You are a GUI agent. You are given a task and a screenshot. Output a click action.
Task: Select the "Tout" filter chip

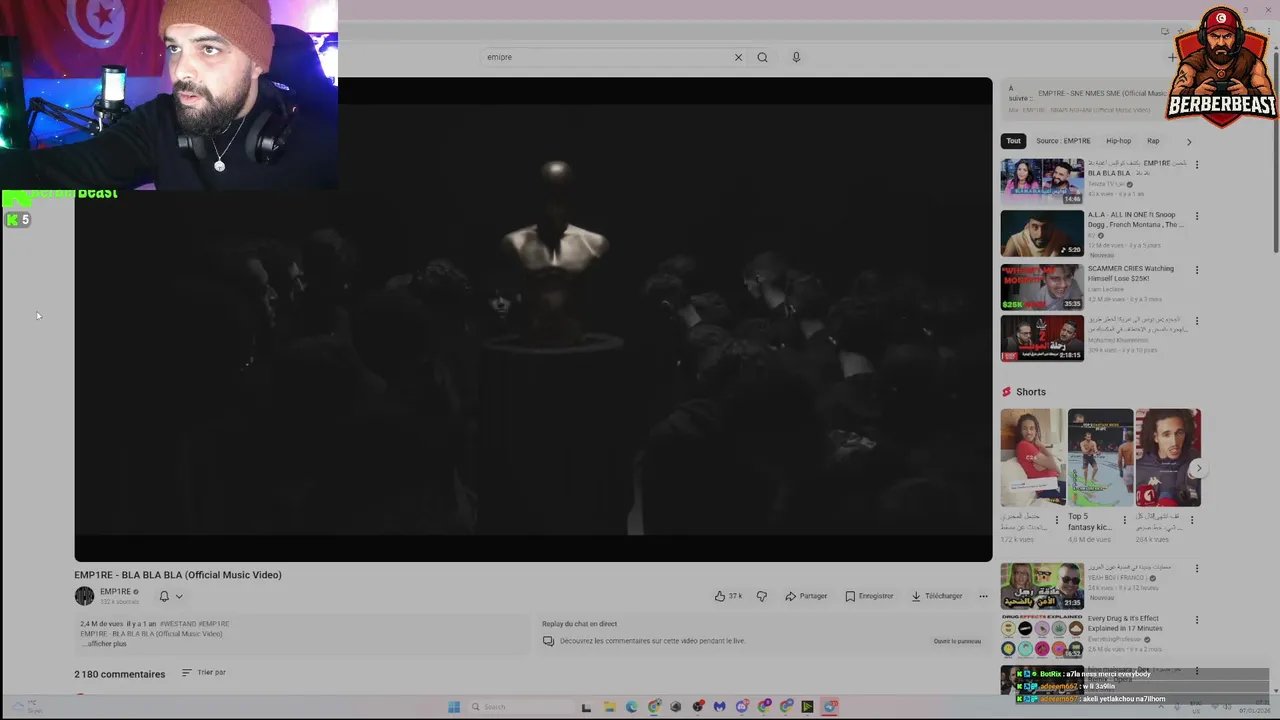pyautogui.click(x=1013, y=141)
